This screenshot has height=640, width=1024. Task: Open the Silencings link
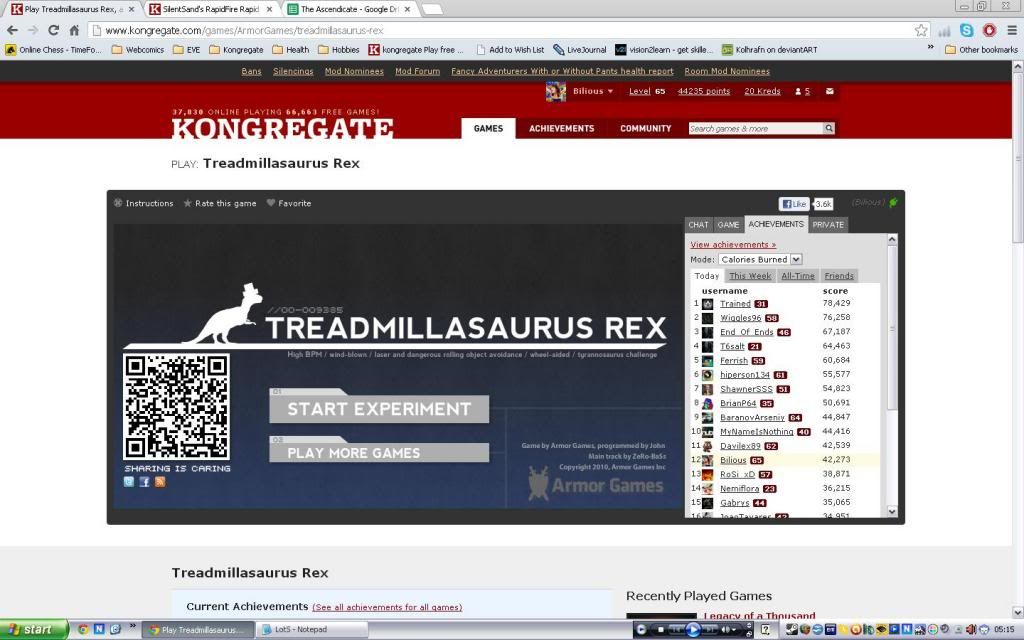pyautogui.click(x=293, y=71)
